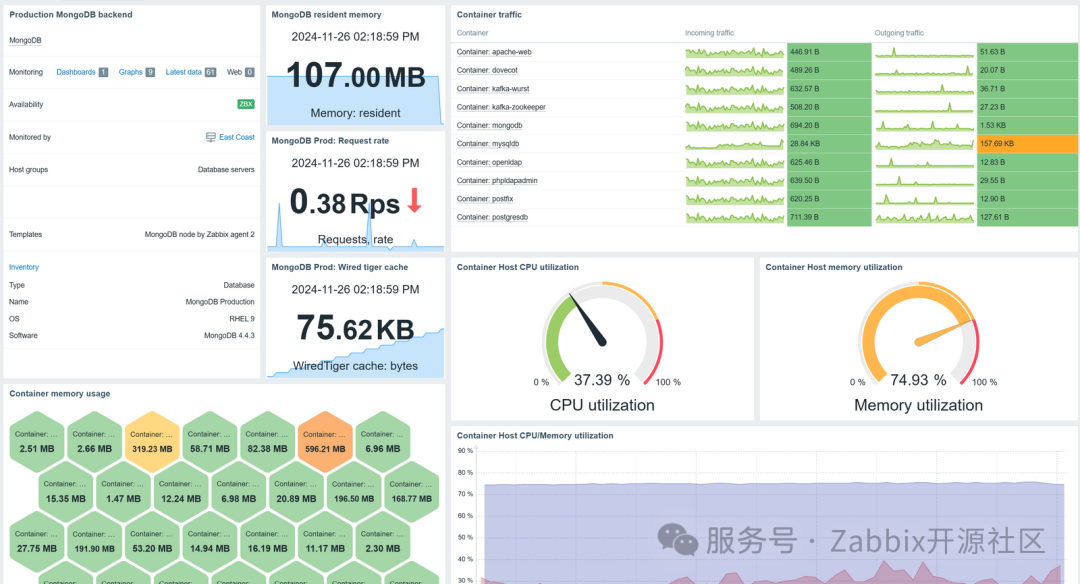The image size is (1080, 584).
Task: Click the 28.84 KB incoming traffic cell
Action: [829, 144]
